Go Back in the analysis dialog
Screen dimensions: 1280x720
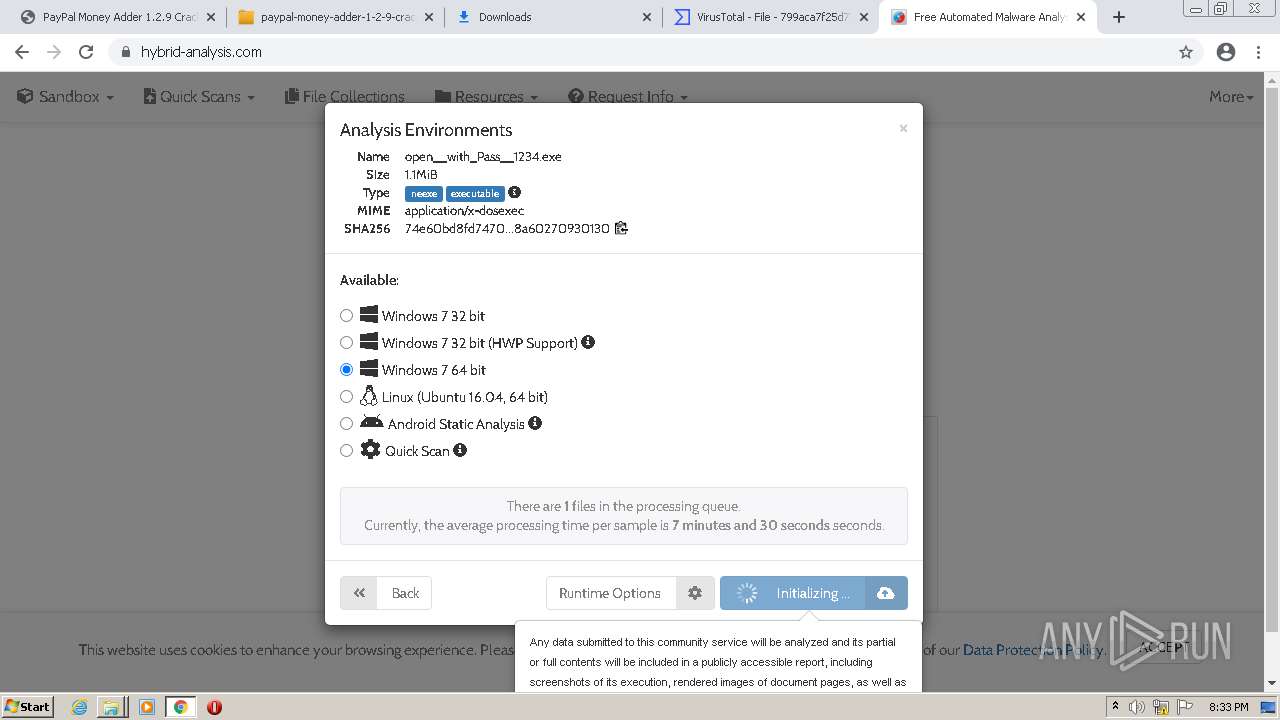coord(386,593)
